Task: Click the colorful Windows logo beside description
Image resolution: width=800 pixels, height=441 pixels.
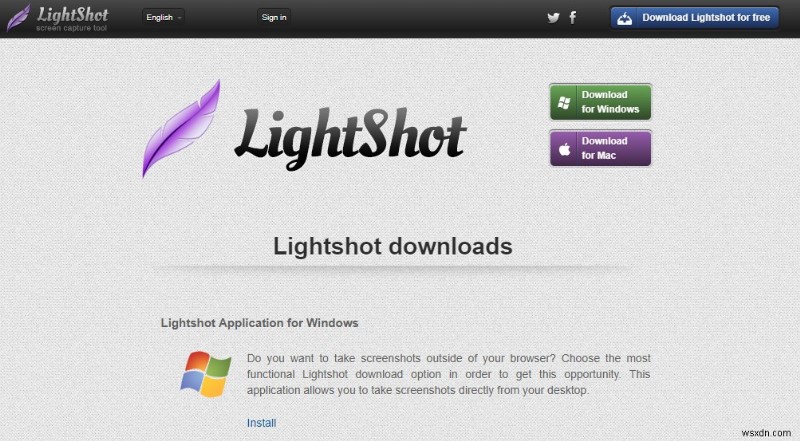Action: [205, 374]
